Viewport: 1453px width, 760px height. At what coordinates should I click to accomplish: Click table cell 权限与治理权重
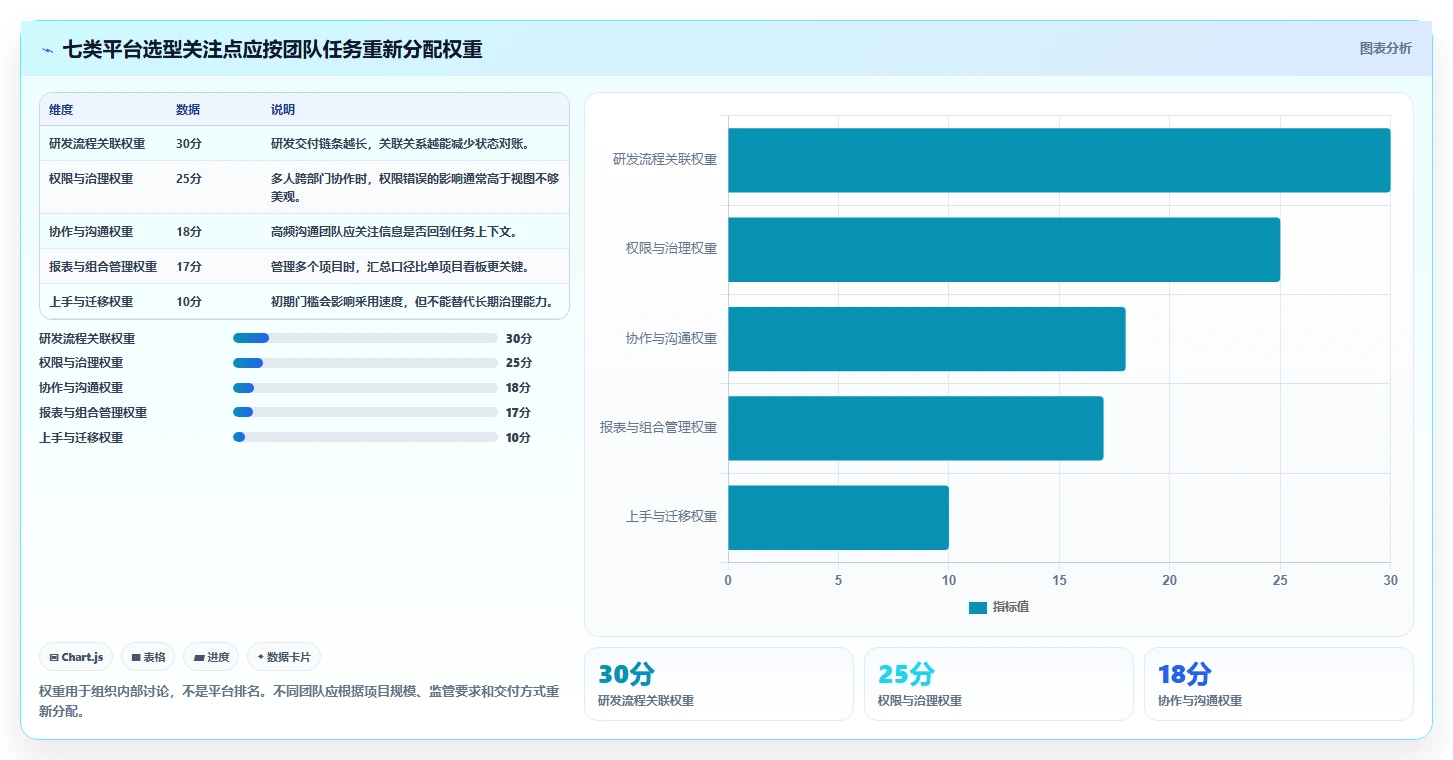pyautogui.click(x=91, y=179)
